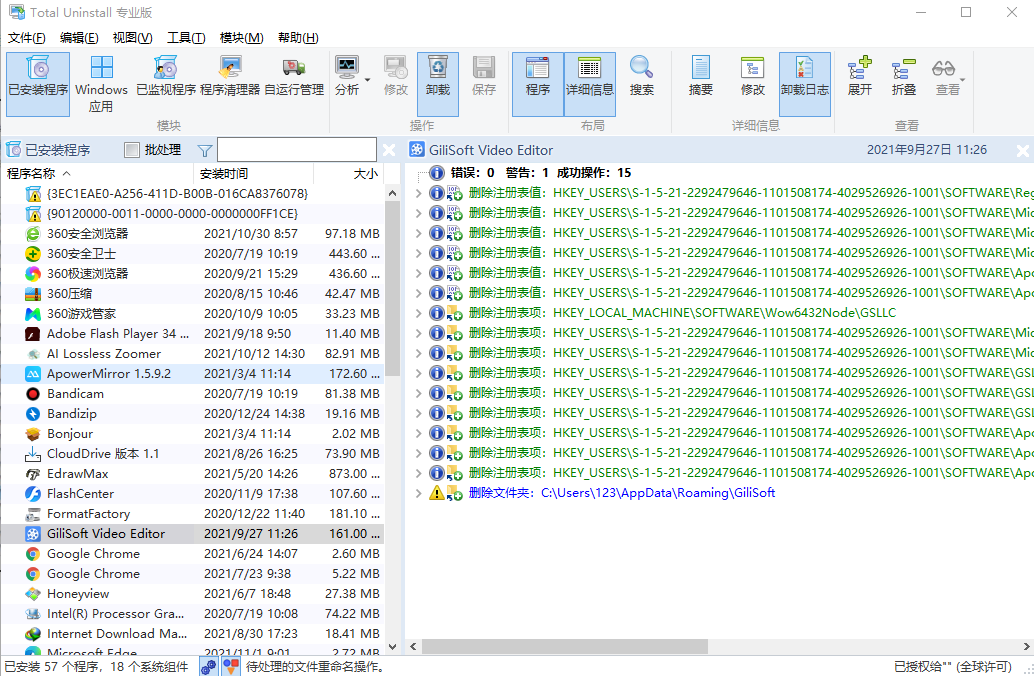Open the Windows 应用 module
Screen dimensions: 1034x676
click(x=101, y=84)
